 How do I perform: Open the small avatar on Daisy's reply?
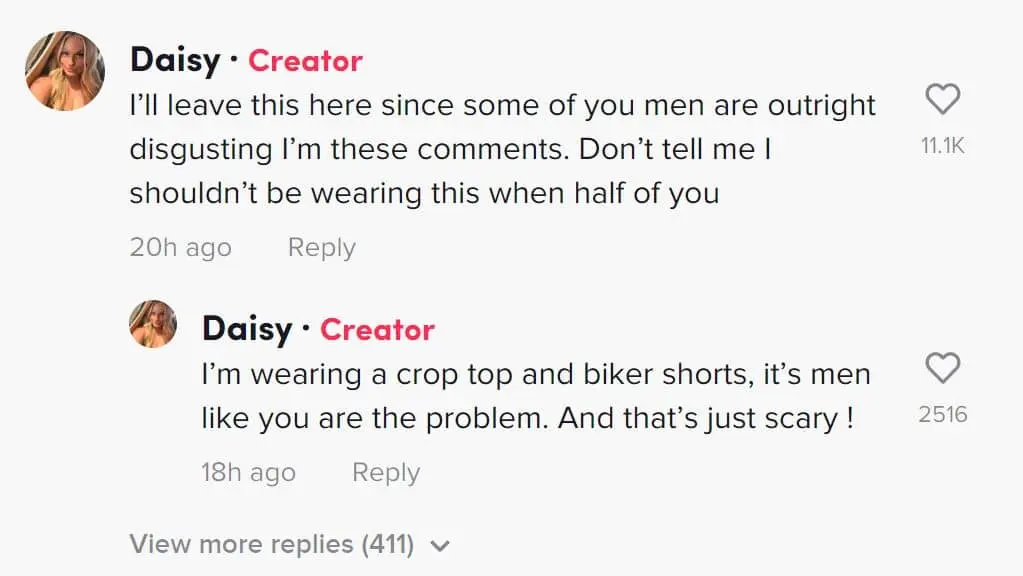tap(153, 324)
